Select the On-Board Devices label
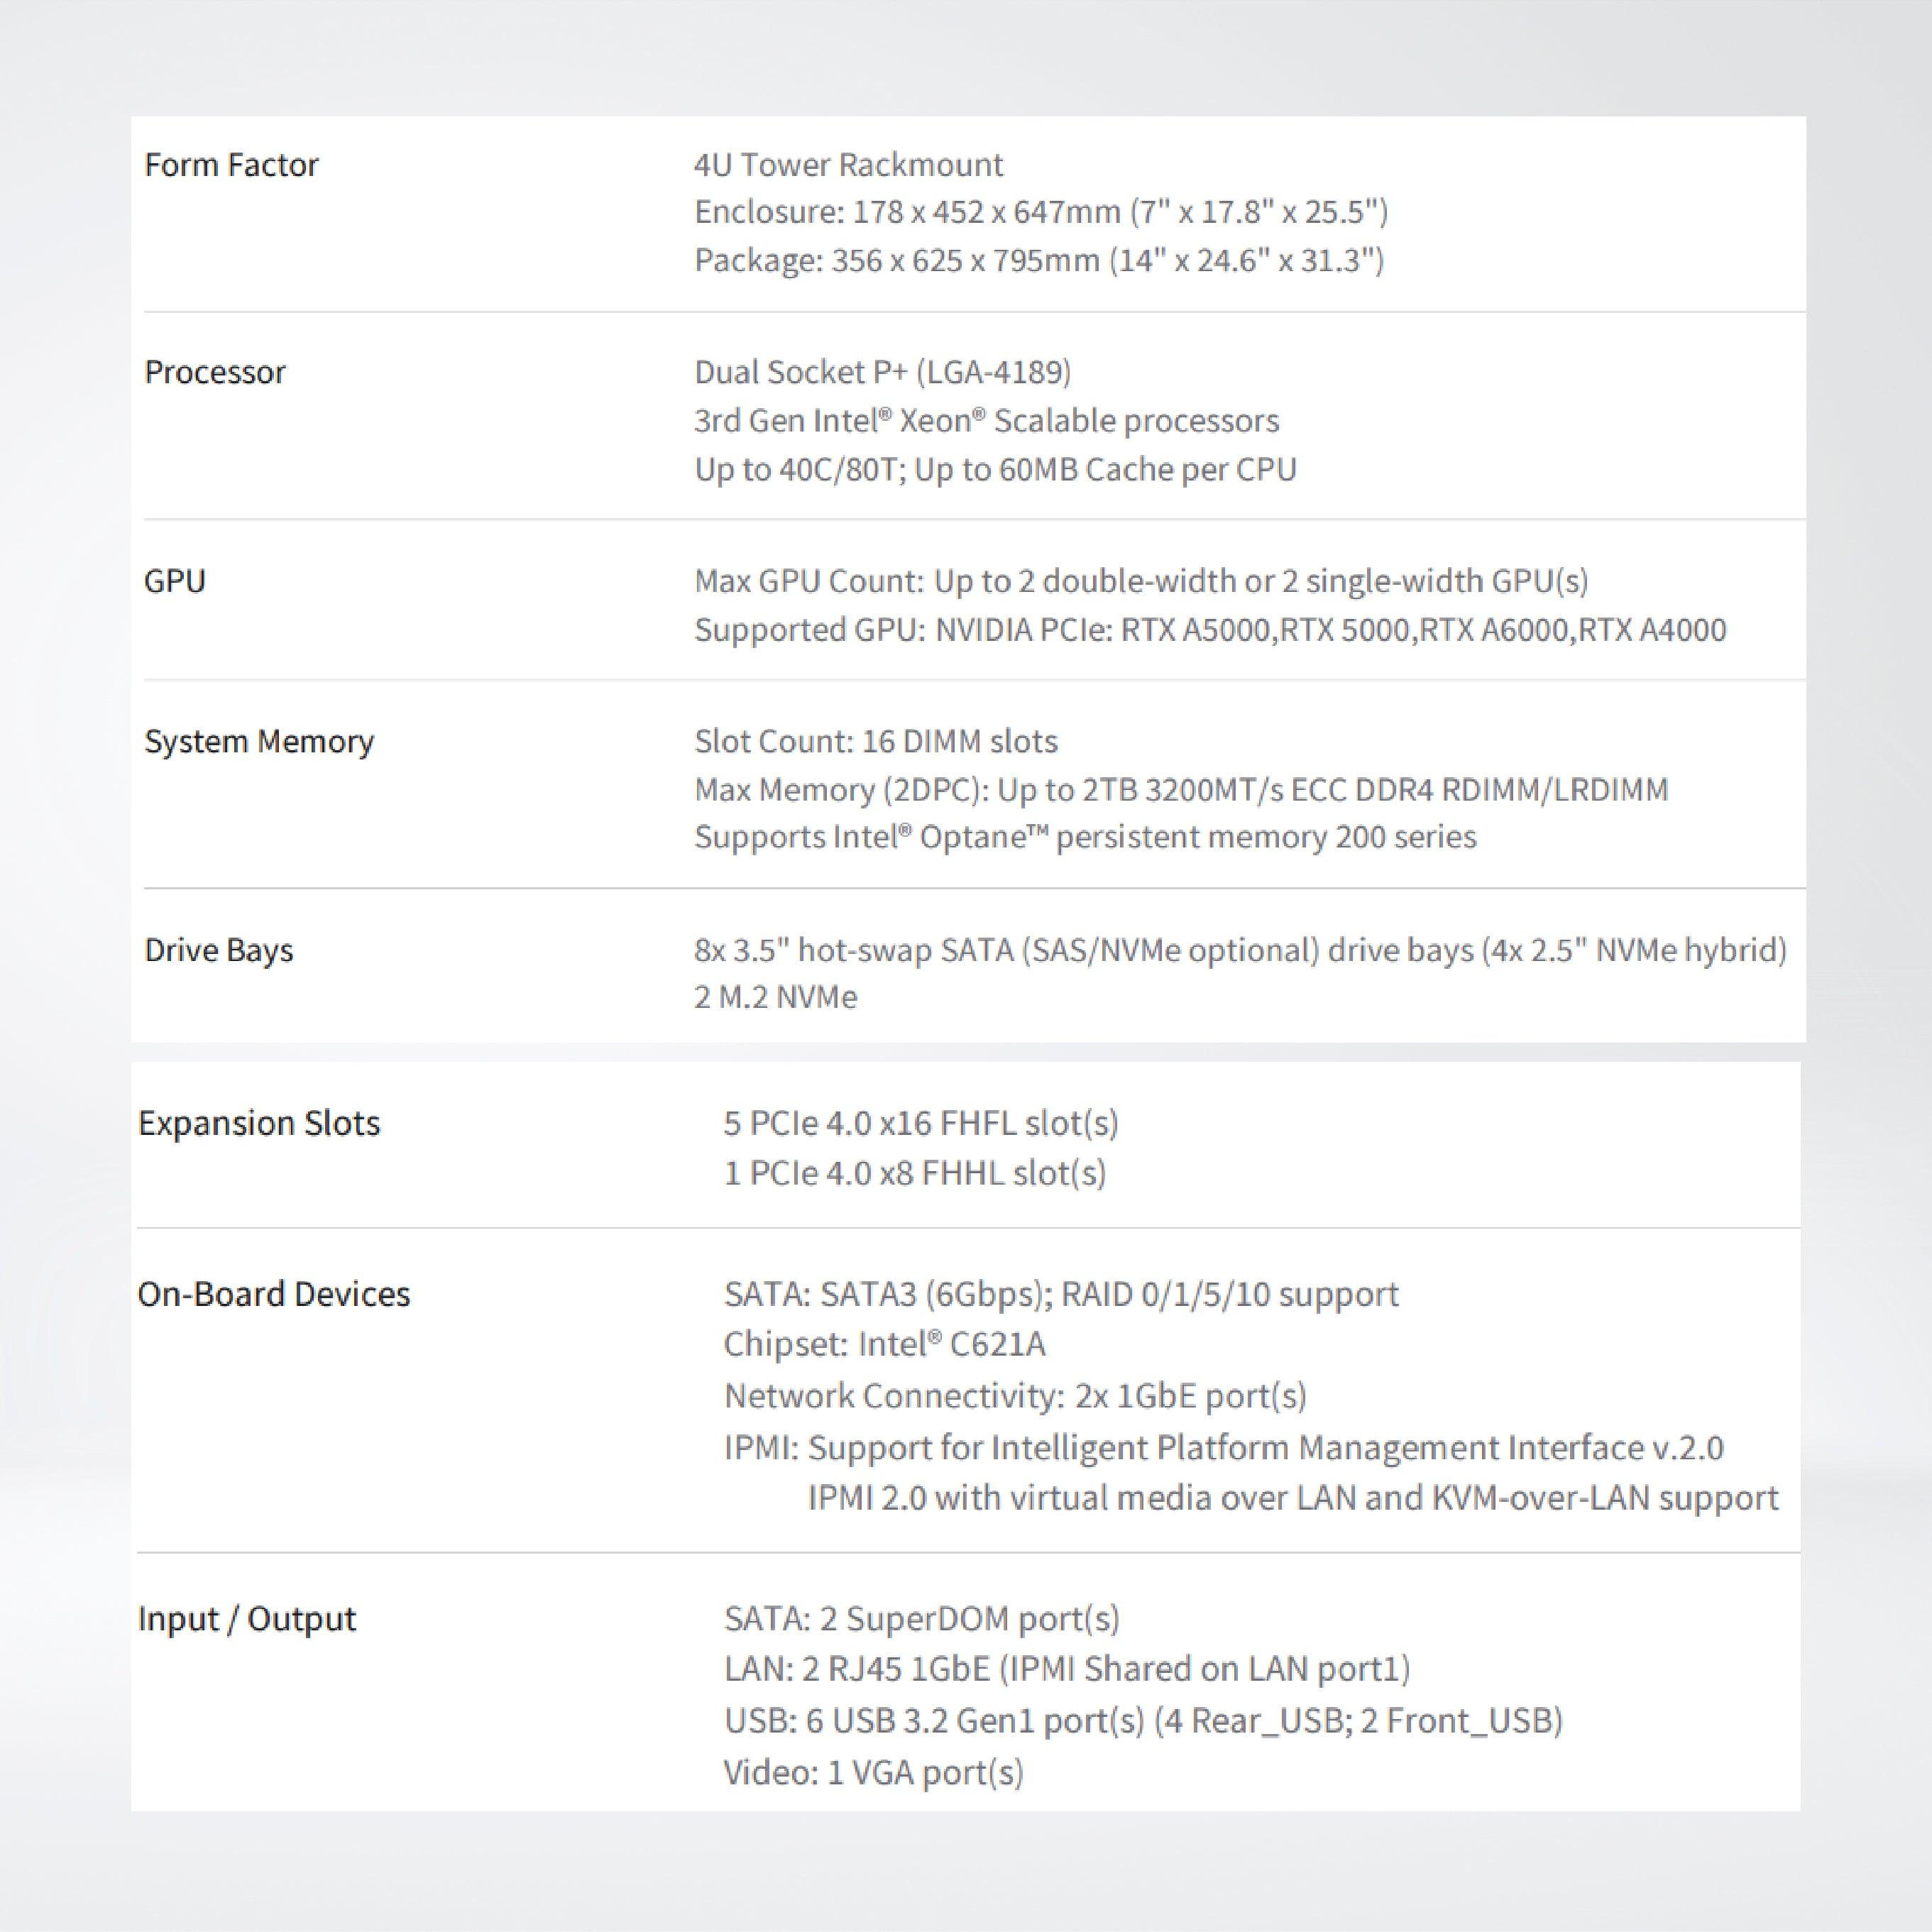The height and width of the screenshot is (1932, 1932). pyautogui.click(x=274, y=1294)
